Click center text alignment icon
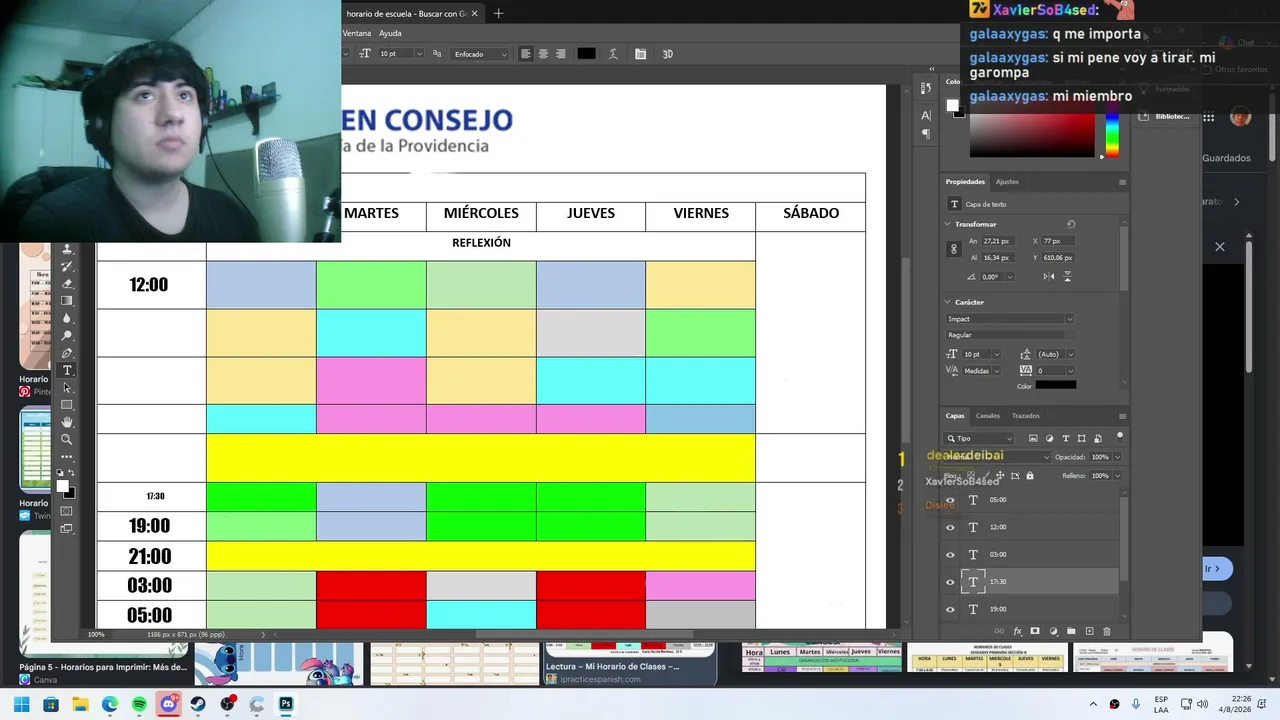 [543, 54]
